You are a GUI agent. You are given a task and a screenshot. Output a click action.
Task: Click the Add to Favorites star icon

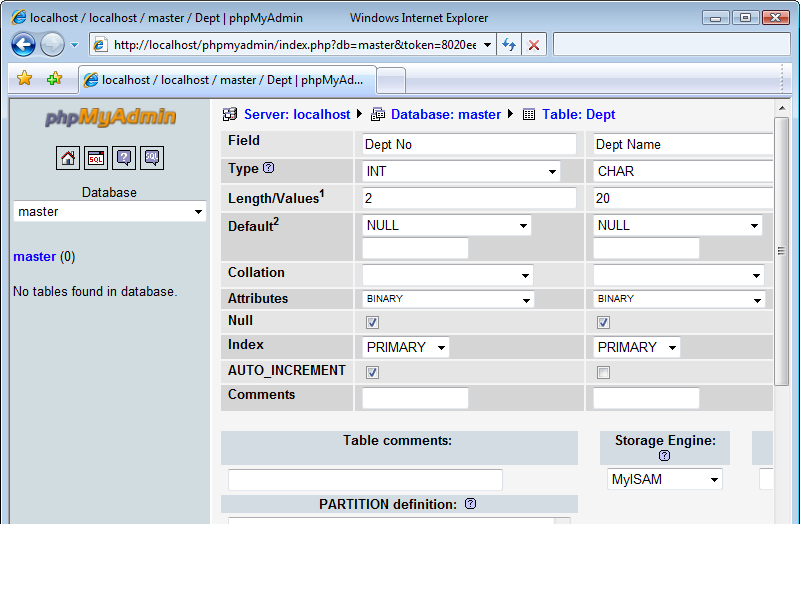point(54,79)
